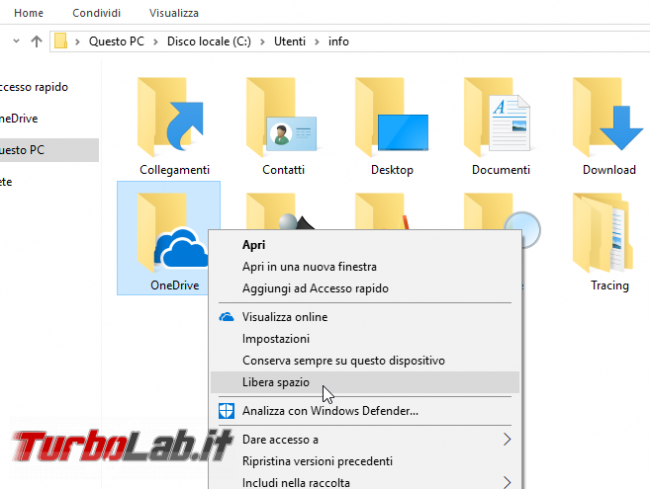Screen dimensions: 650x489
Task: Click the up-arrow navigation button
Action: click(x=36, y=41)
